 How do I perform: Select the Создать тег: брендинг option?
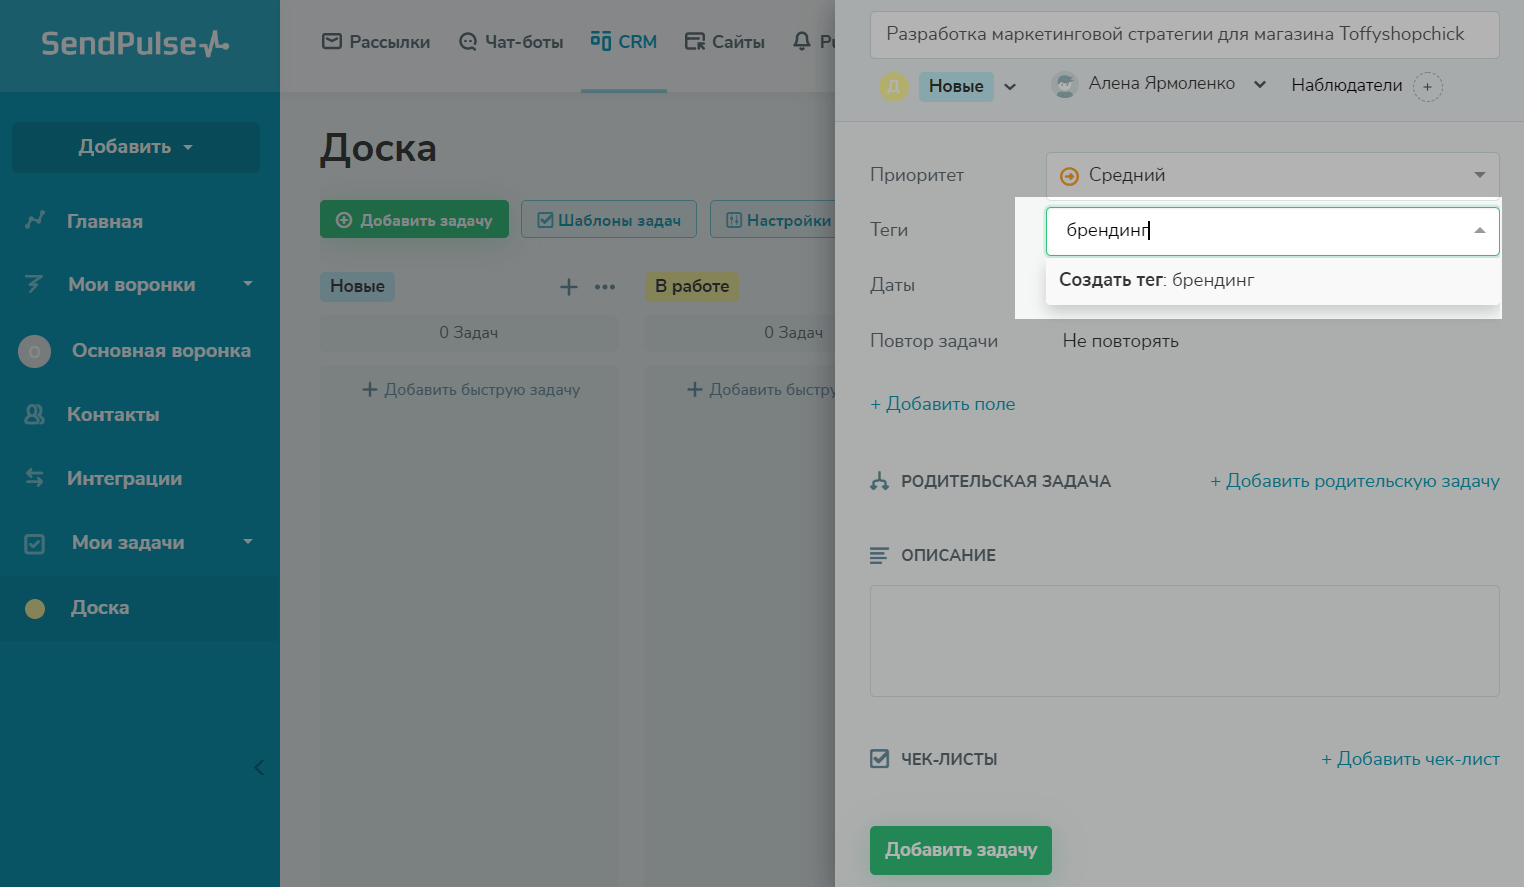[1157, 280]
